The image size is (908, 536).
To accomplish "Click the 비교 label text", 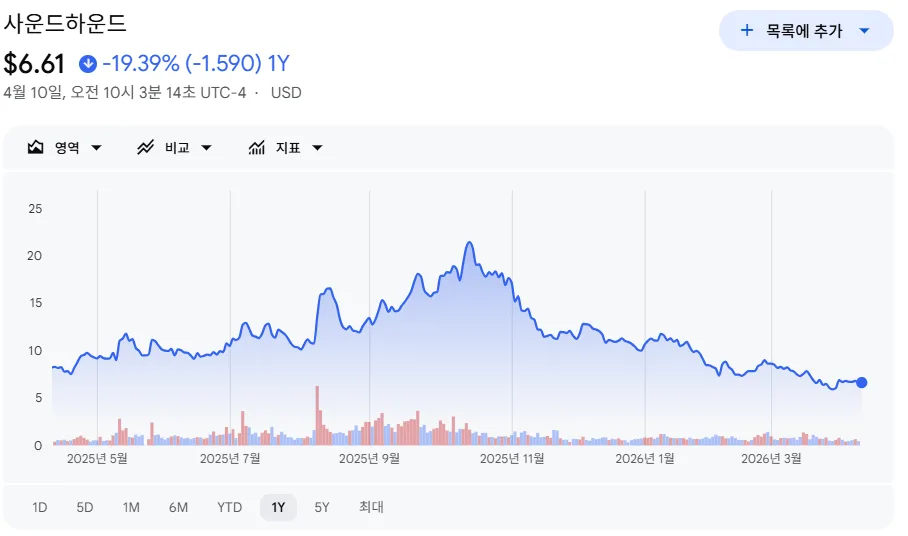I will 177,148.
